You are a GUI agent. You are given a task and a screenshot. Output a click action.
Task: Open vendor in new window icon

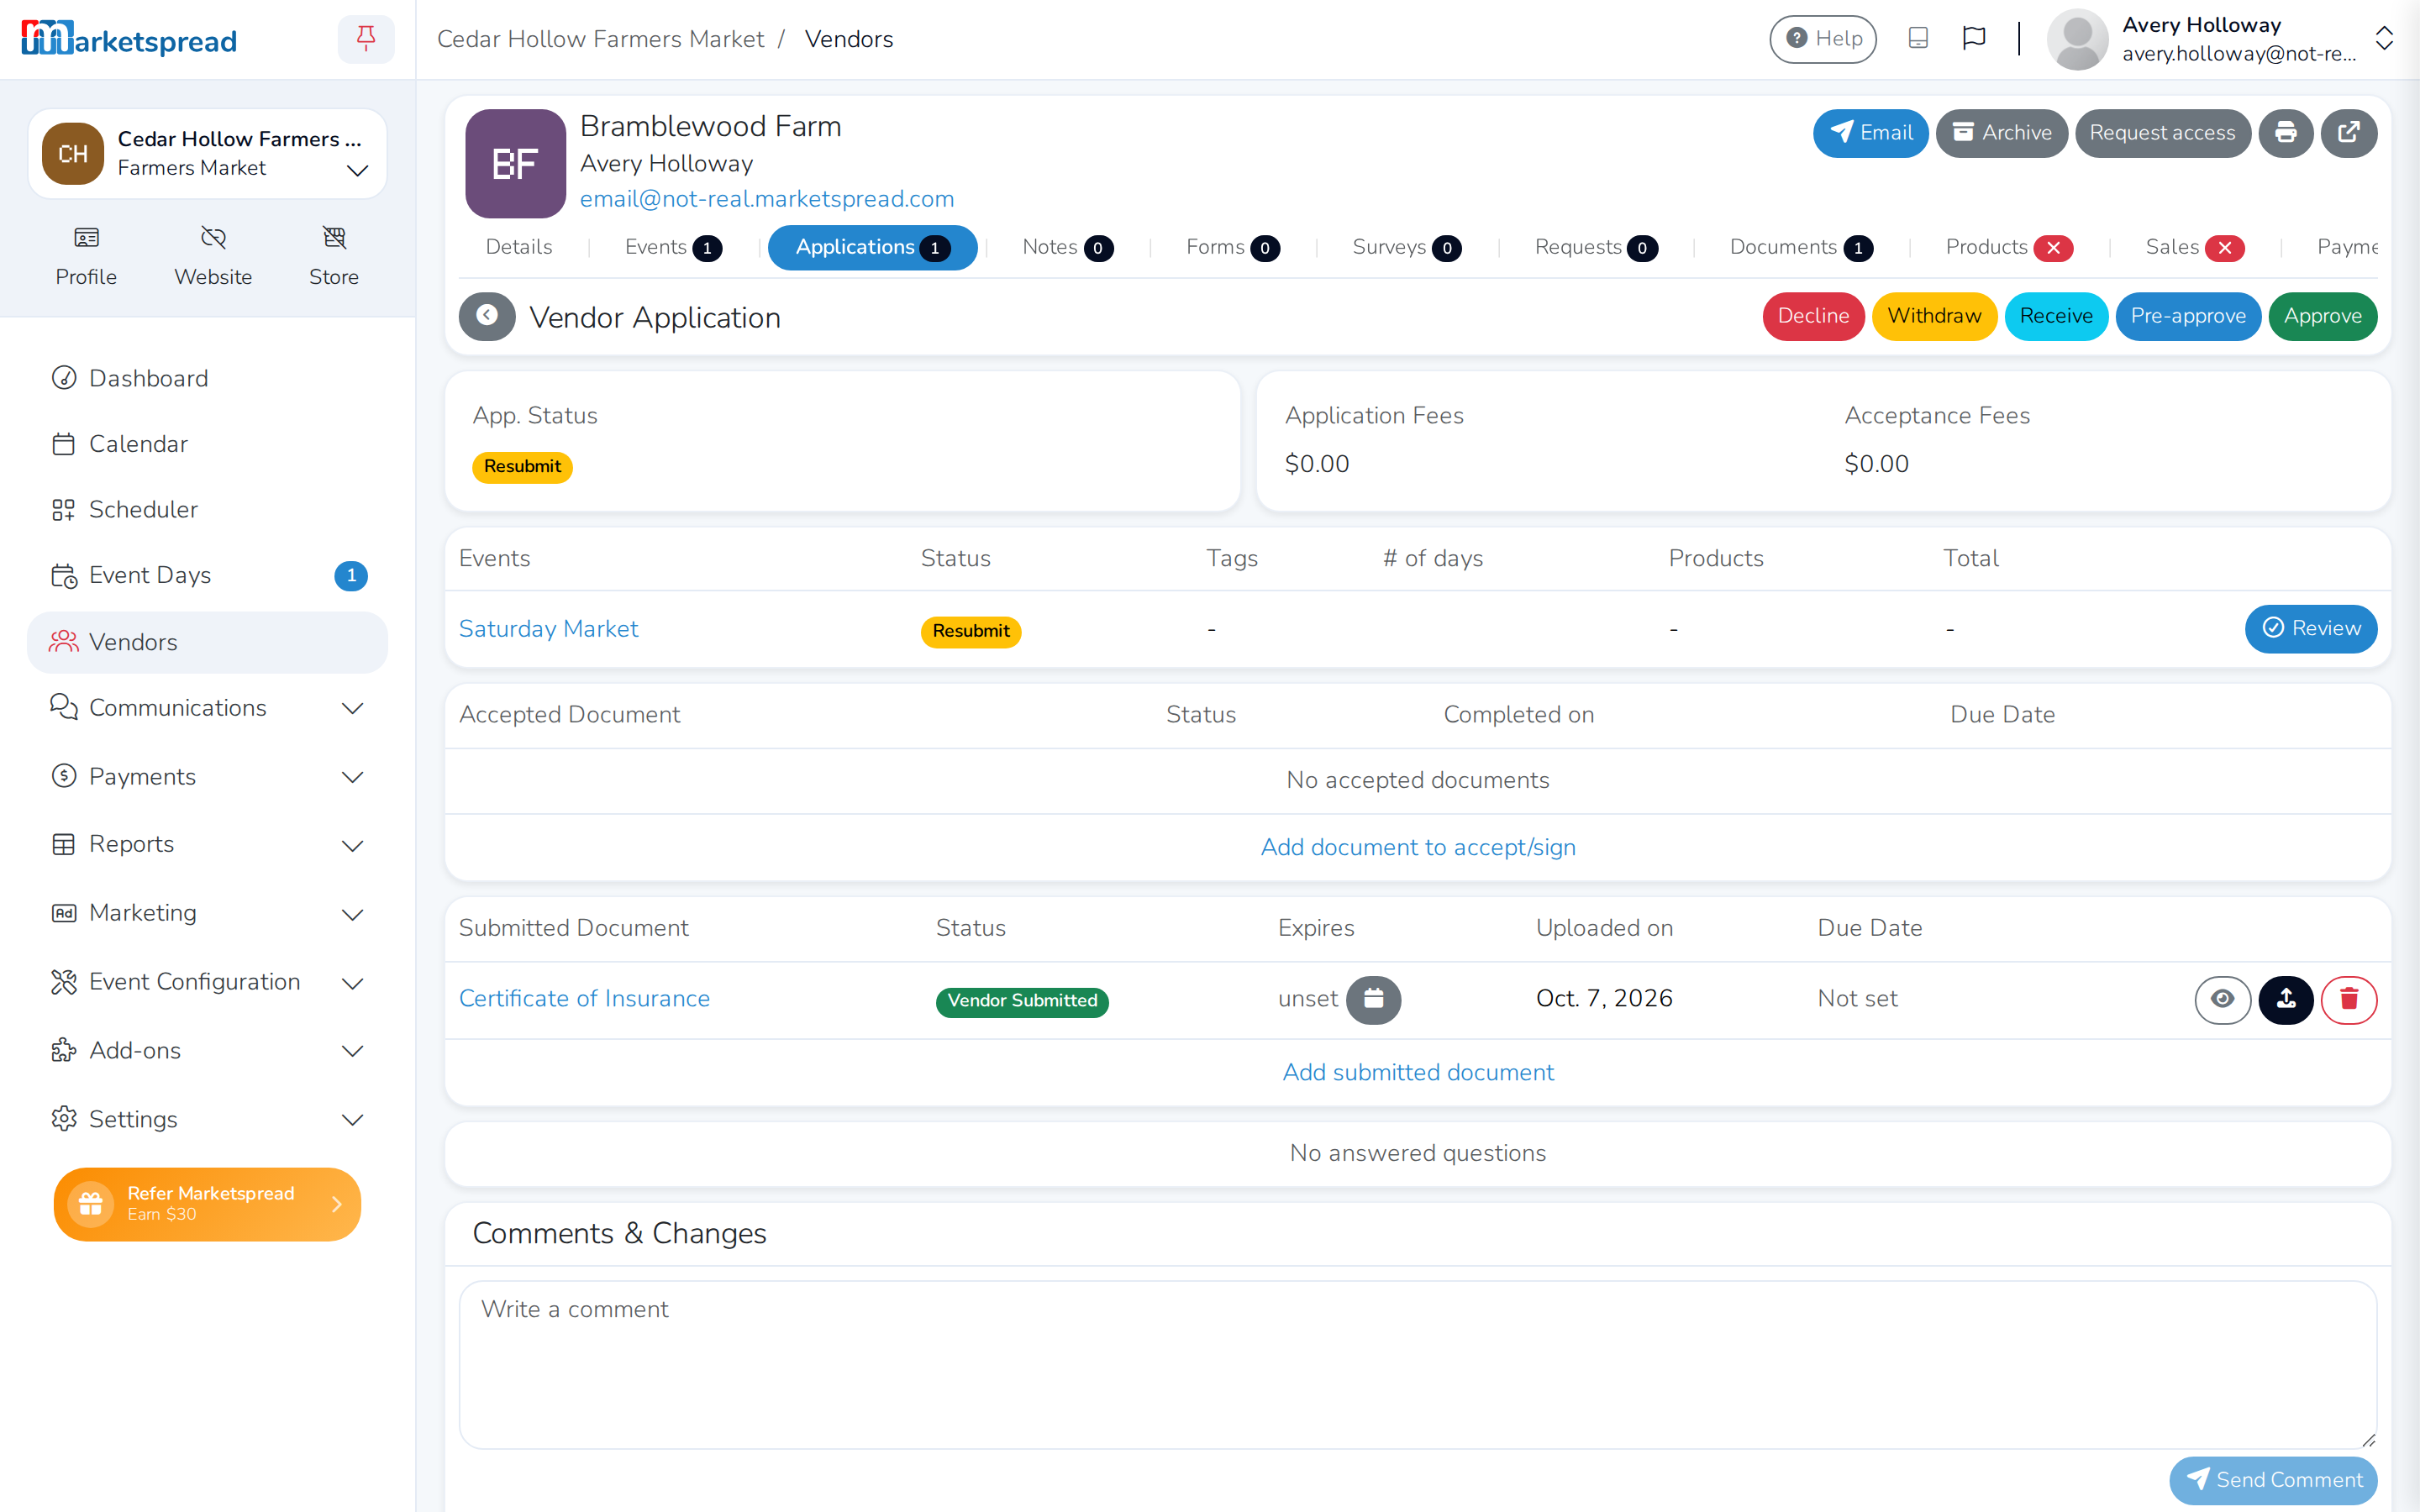(x=2349, y=133)
